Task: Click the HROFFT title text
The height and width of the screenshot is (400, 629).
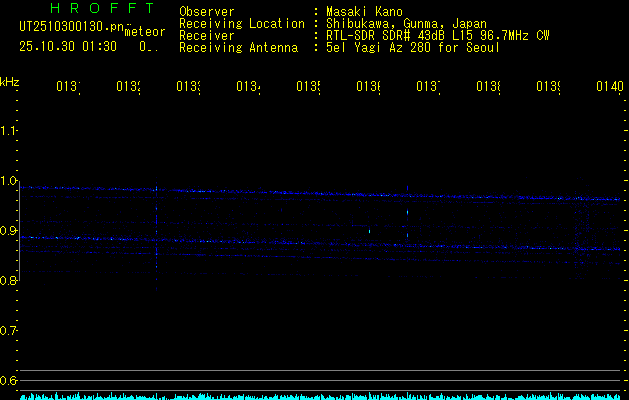Action: pyautogui.click(x=101, y=7)
